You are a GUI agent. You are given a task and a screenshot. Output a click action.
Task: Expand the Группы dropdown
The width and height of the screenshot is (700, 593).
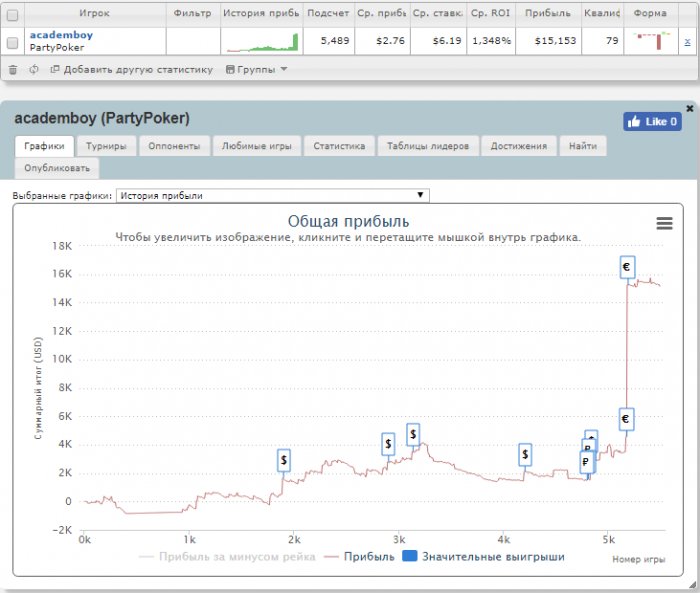pyautogui.click(x=257, y=70)
